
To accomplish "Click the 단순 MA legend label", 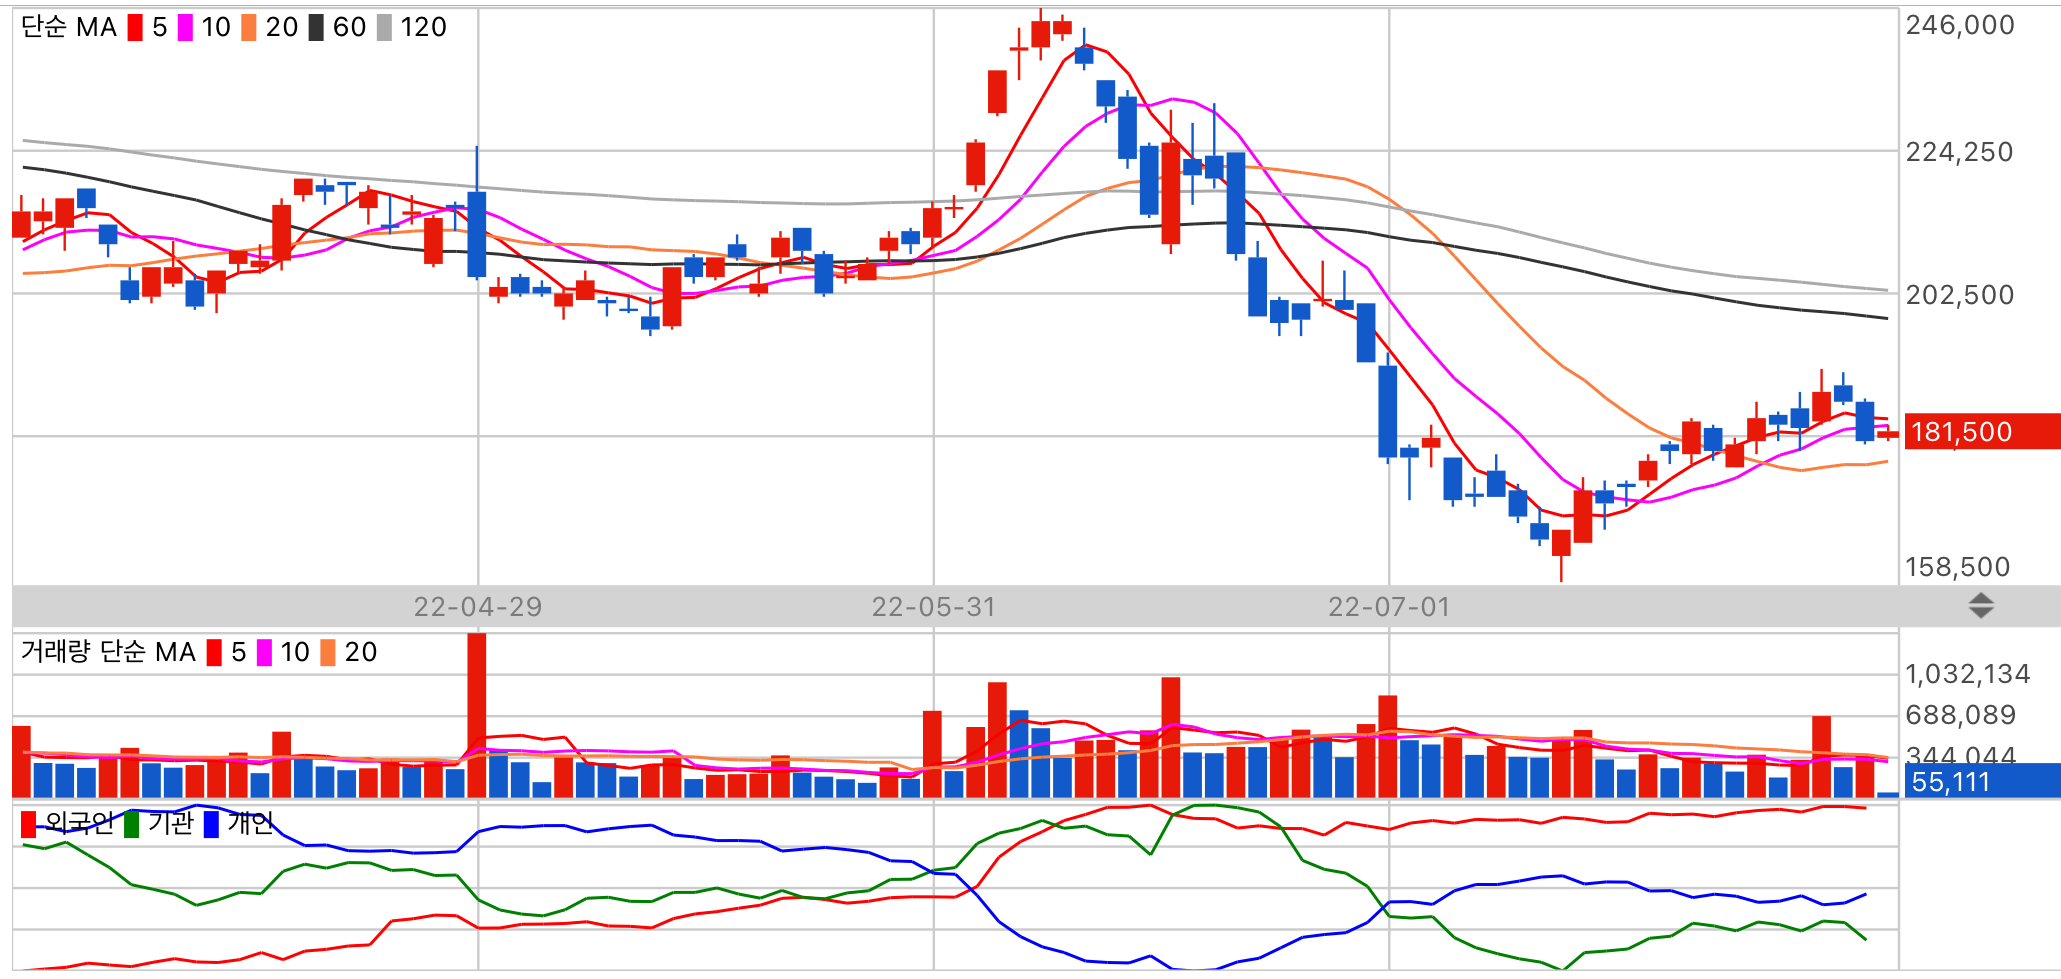I will click(x=69, y=27).
